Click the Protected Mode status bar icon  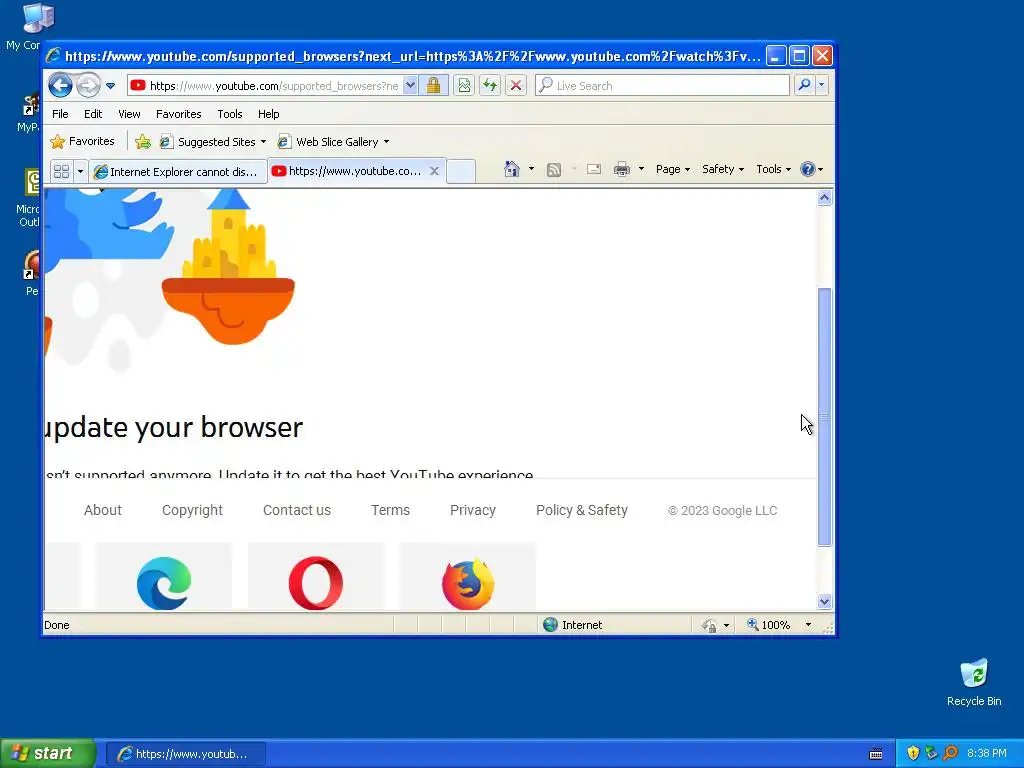pos(709,625)
